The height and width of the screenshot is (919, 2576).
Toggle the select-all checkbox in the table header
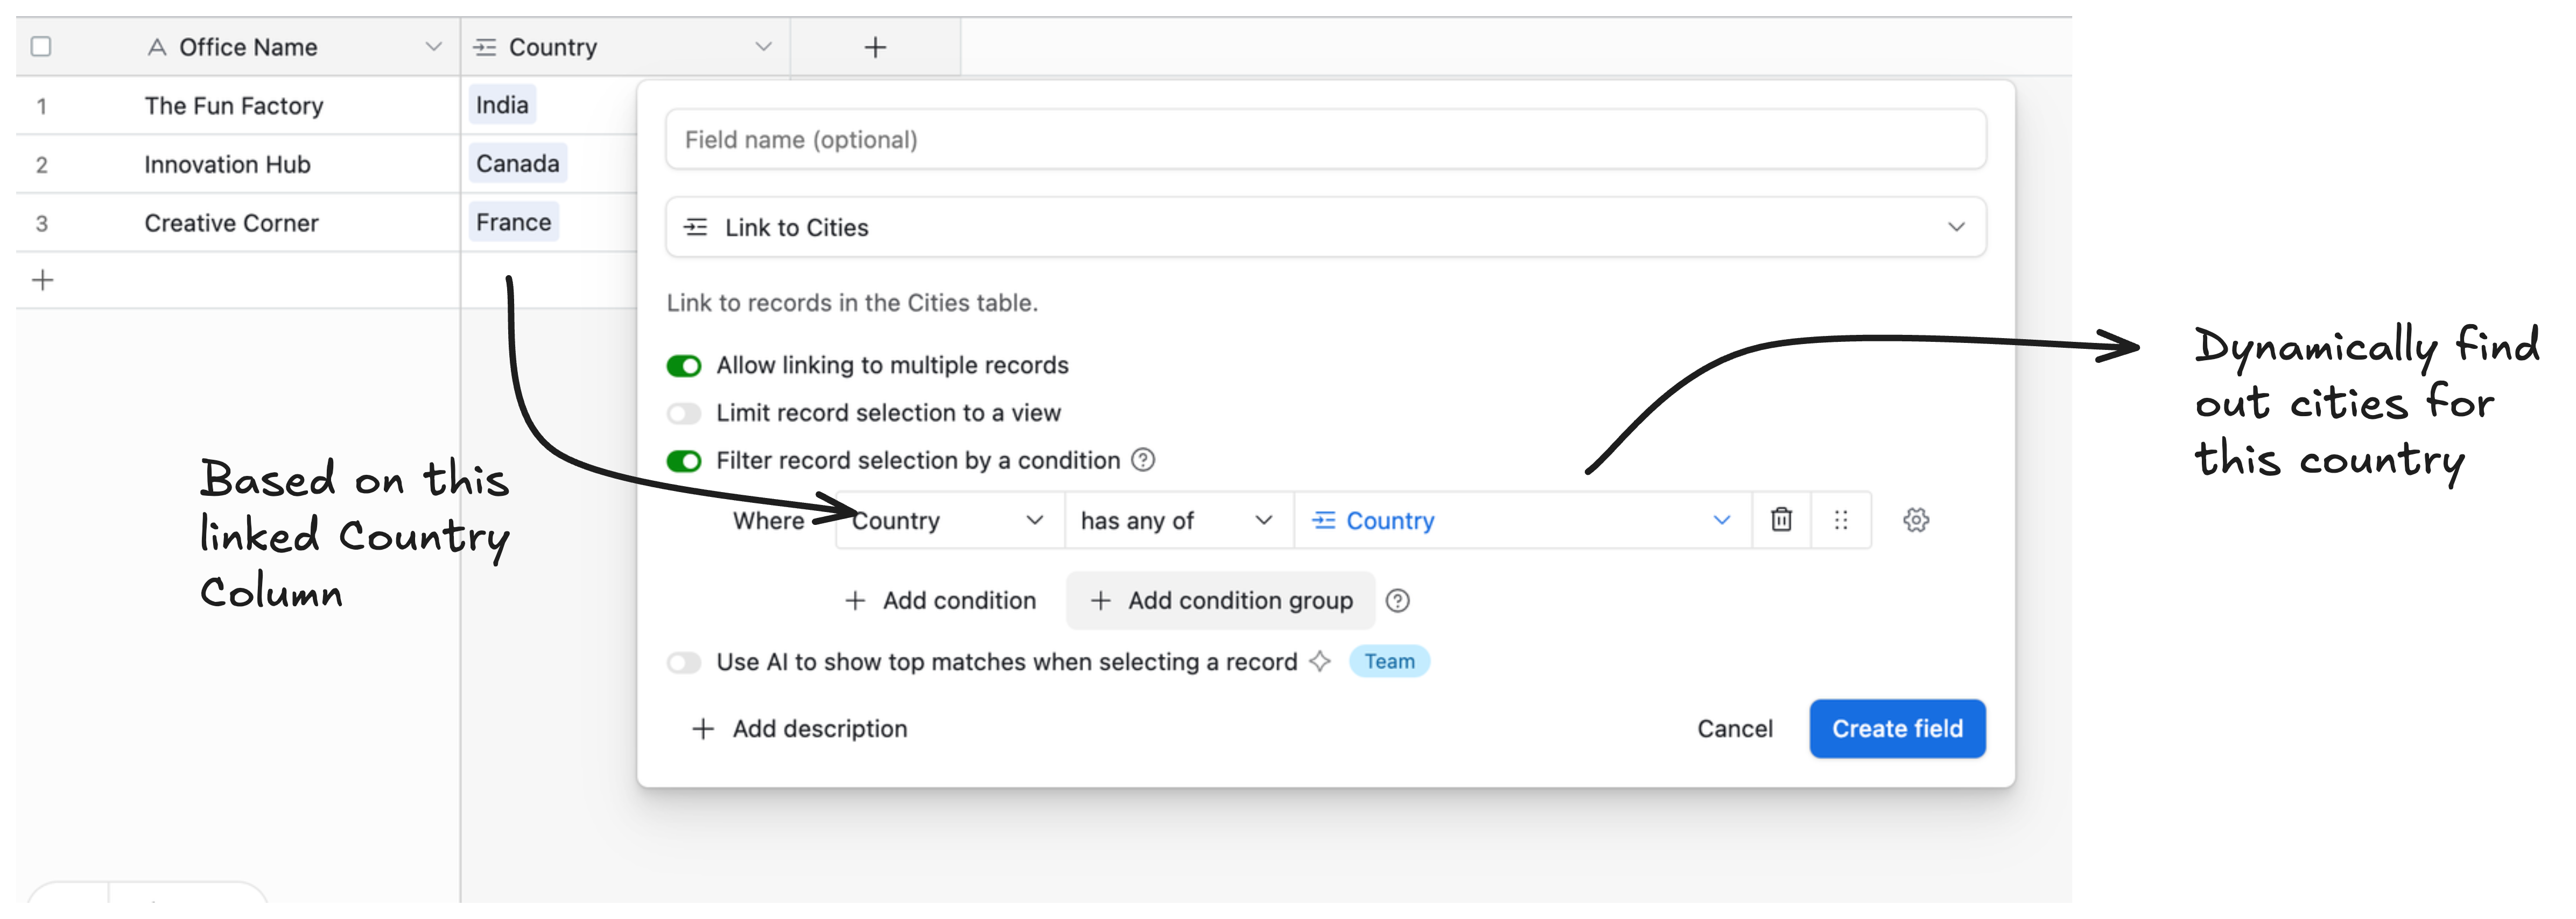pos(41,46)
